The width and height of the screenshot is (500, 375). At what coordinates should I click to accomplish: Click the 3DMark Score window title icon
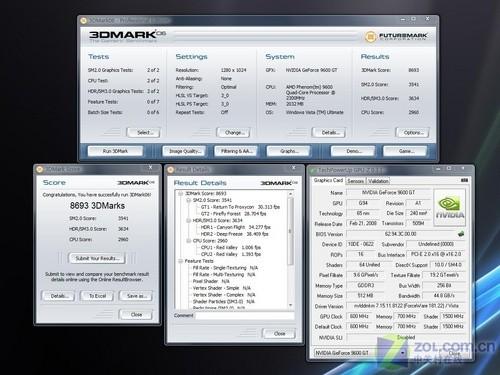(40, 169)
